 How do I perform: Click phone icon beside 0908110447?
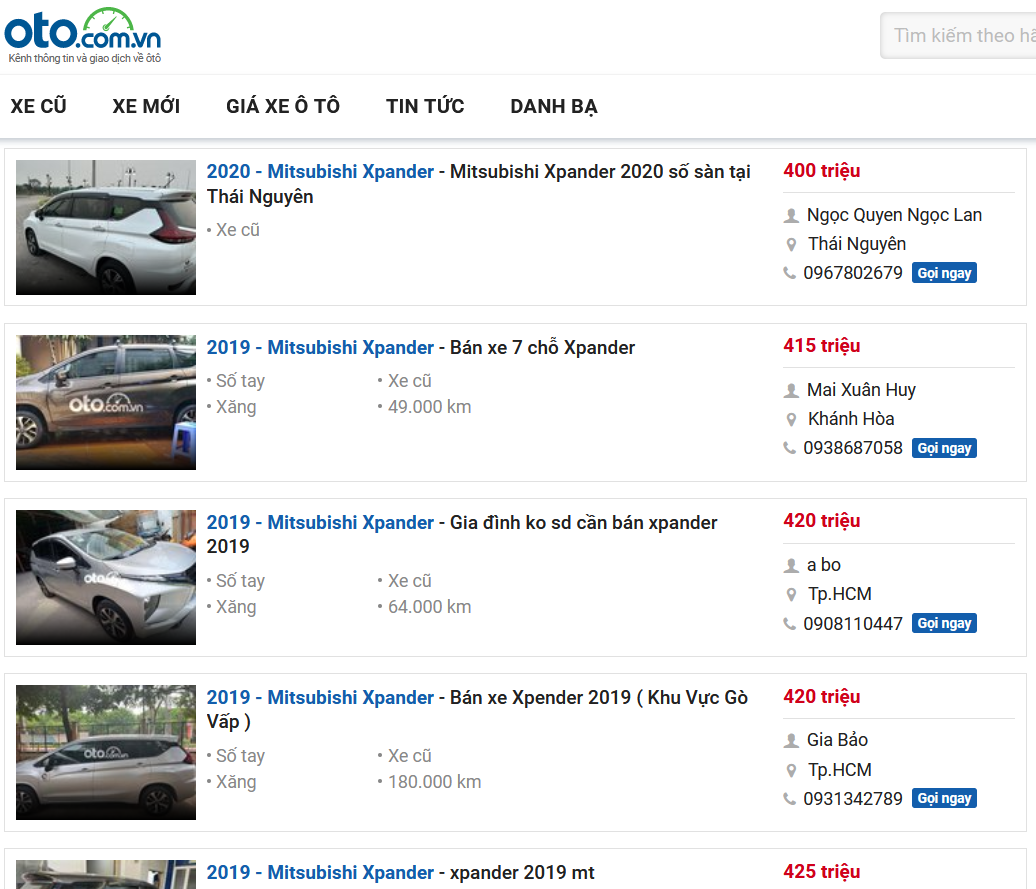pyautogui.click(x=790, y=623)
